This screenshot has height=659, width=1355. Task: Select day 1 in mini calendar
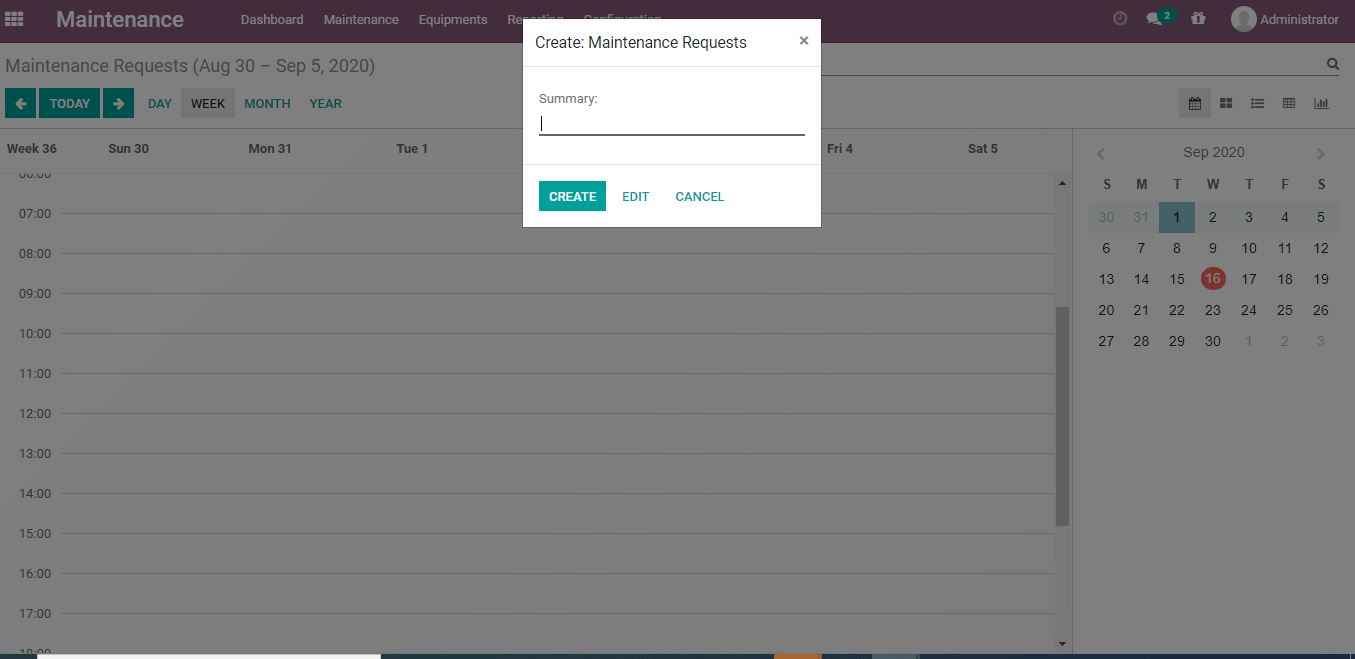pyautogui.click(x=1177, y=217)
